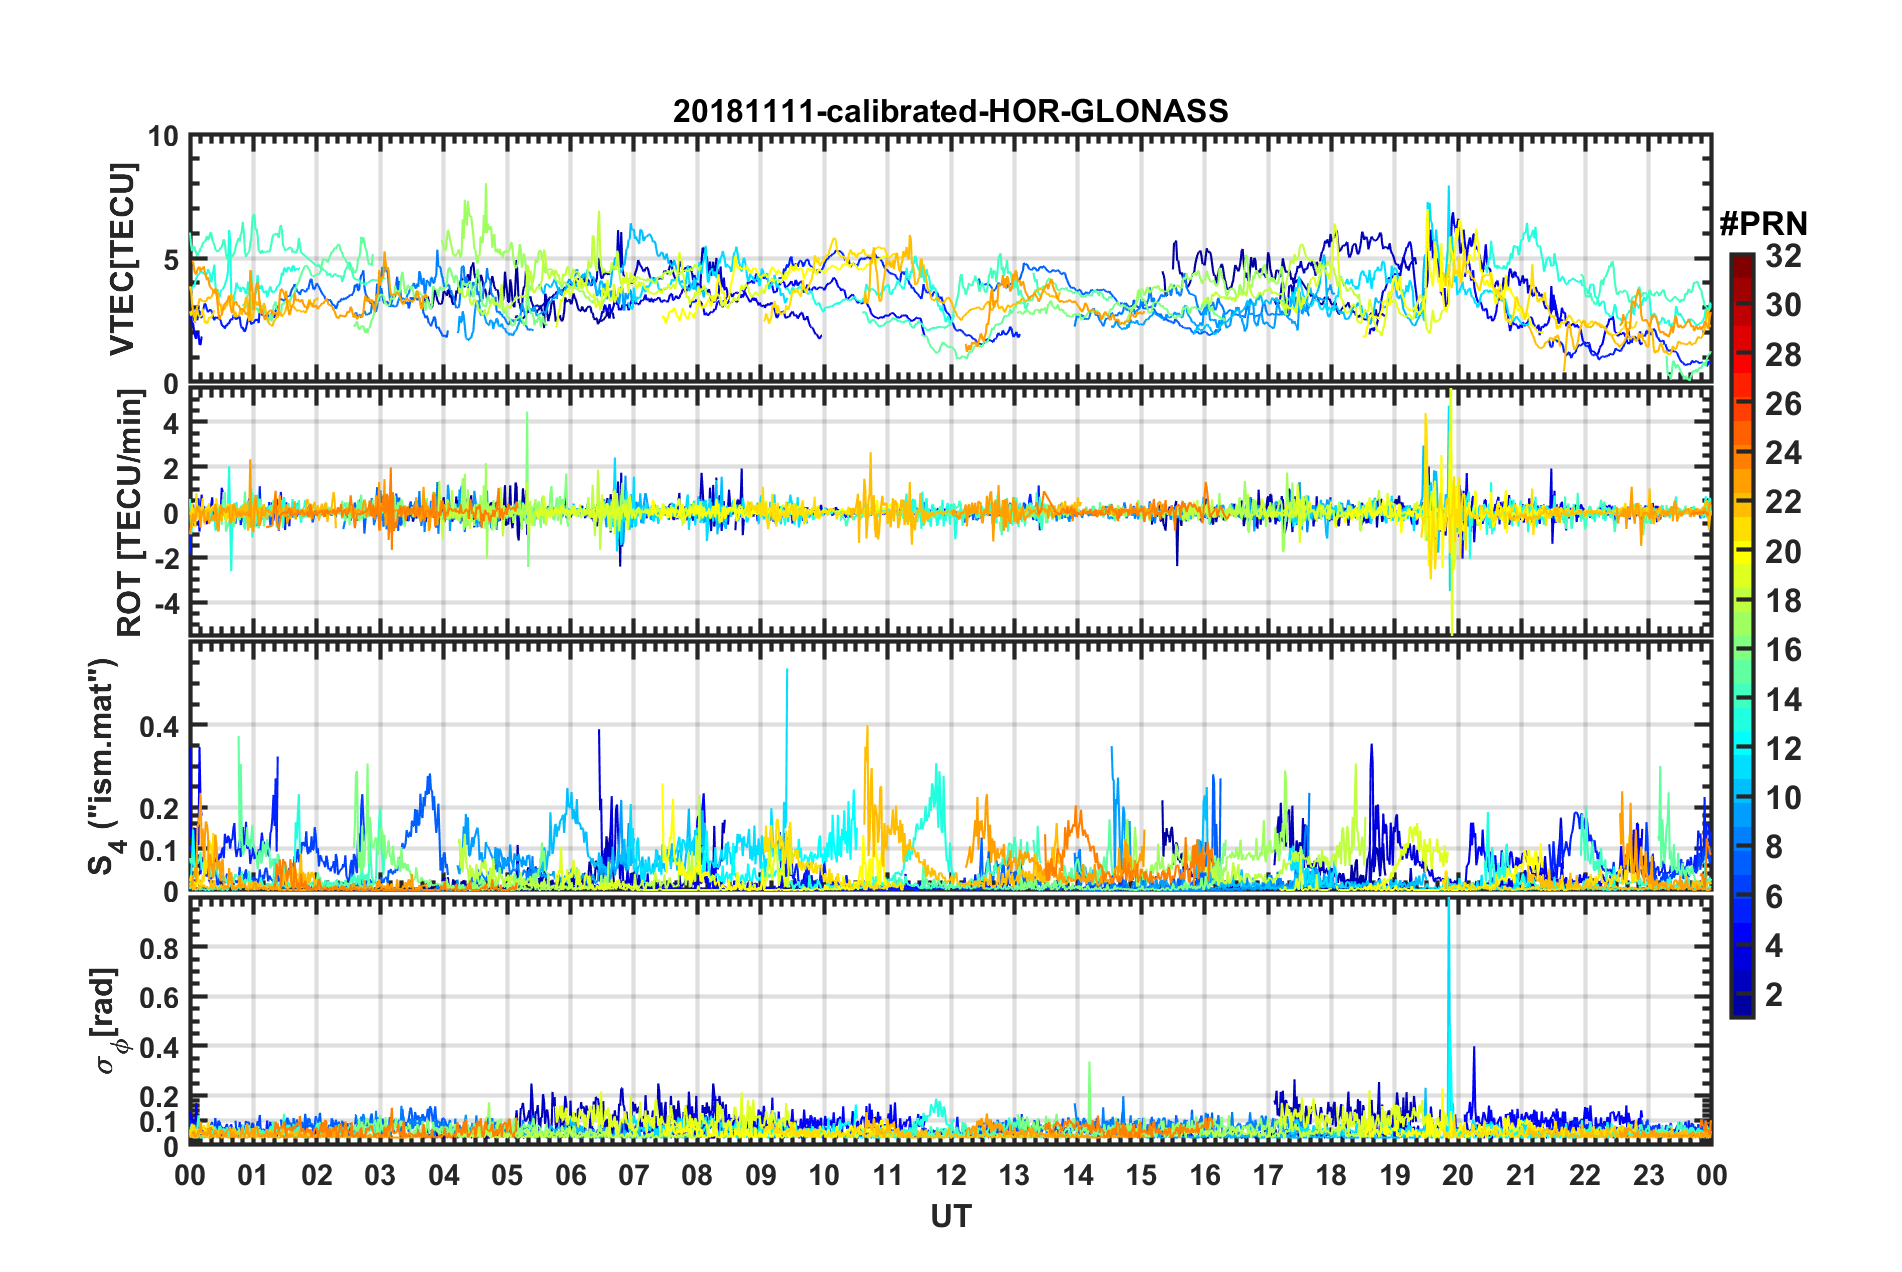Click x-axis hour label 03

380,1175
